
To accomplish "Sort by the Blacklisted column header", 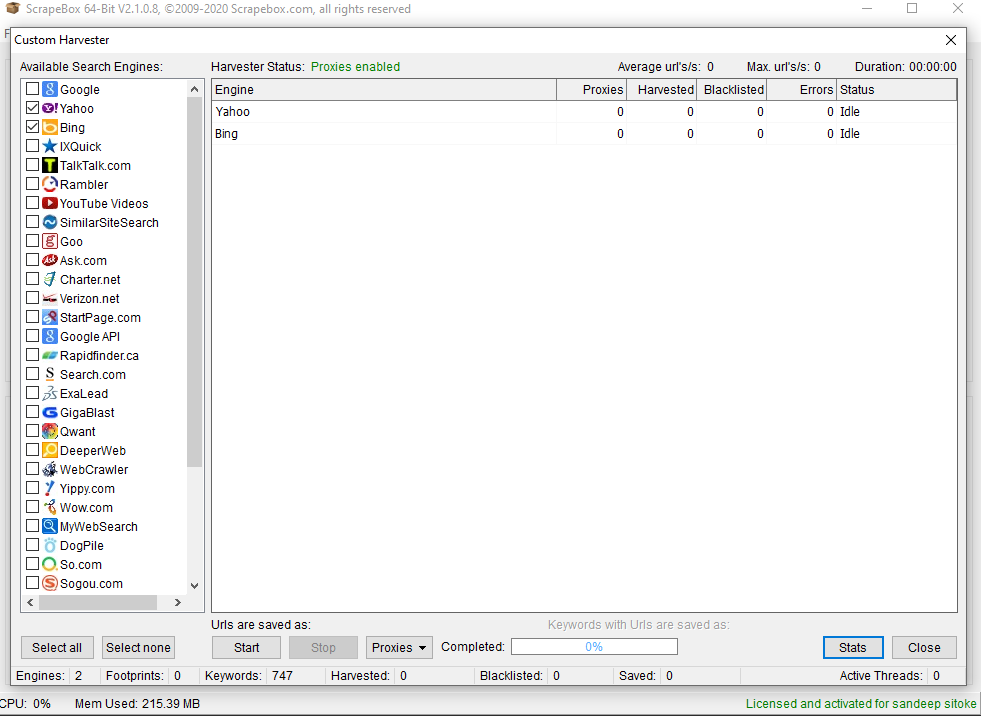I will [731, 90].
